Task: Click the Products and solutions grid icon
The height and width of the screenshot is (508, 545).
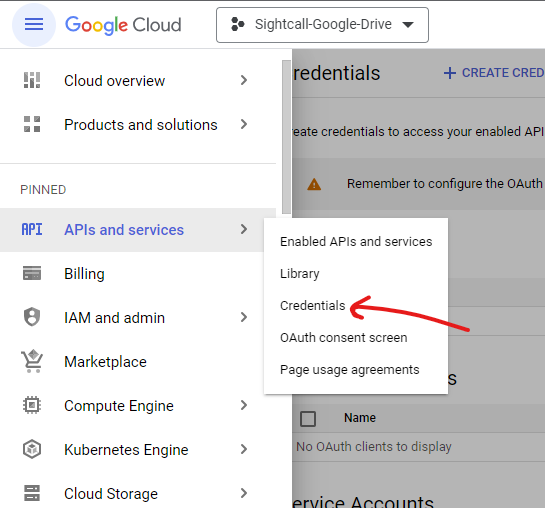Action: point(32,124)
